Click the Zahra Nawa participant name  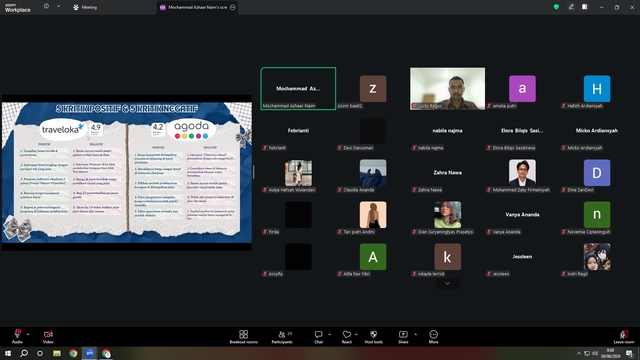point(447,173)
